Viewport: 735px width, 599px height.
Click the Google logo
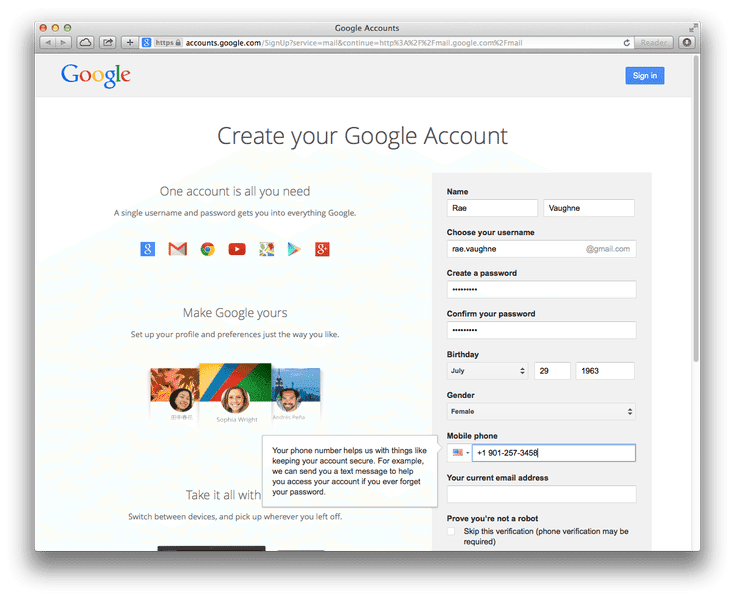tap(96, 75)
